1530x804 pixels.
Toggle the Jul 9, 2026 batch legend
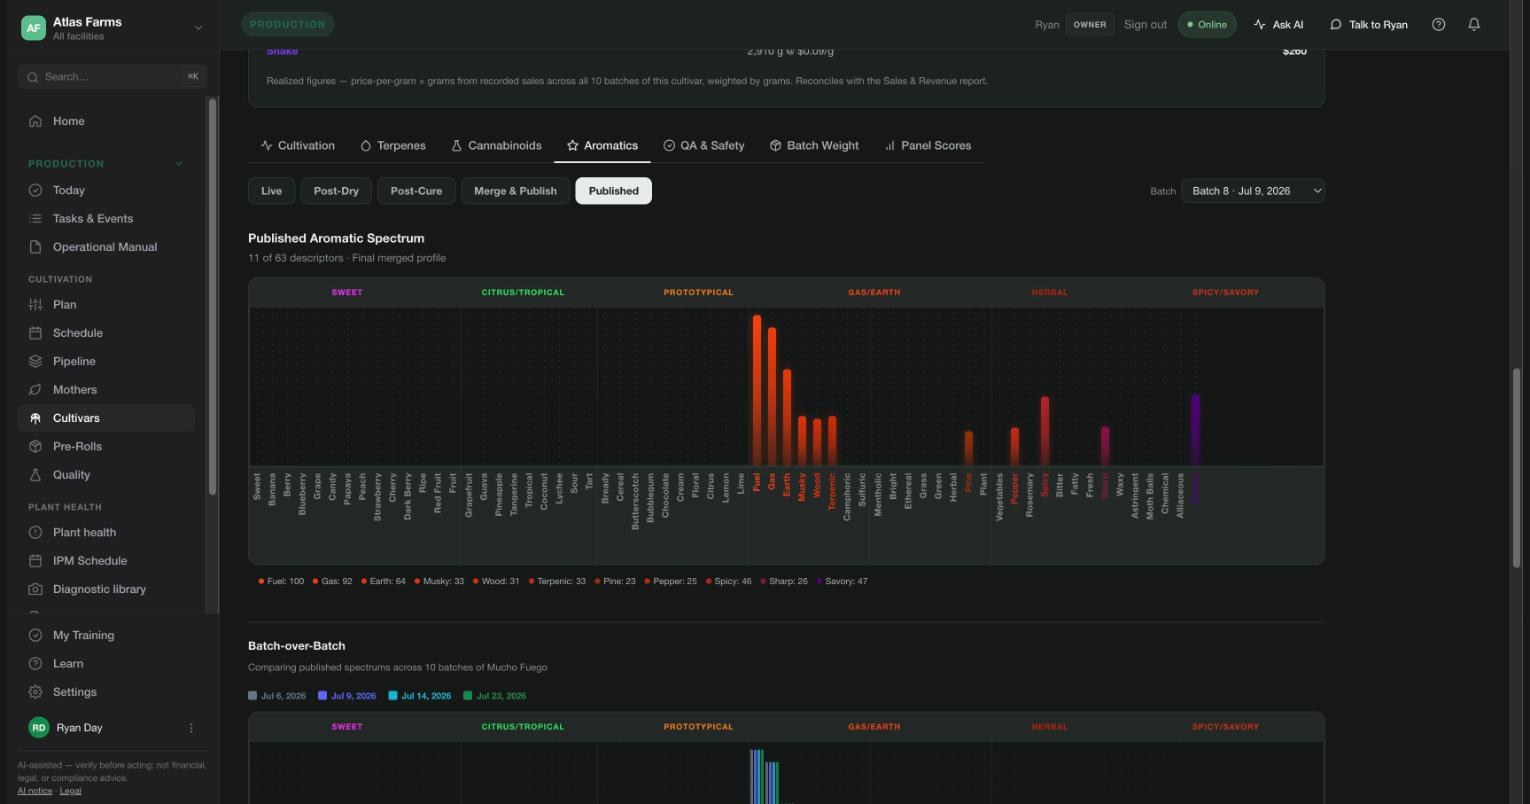[347, 696]
